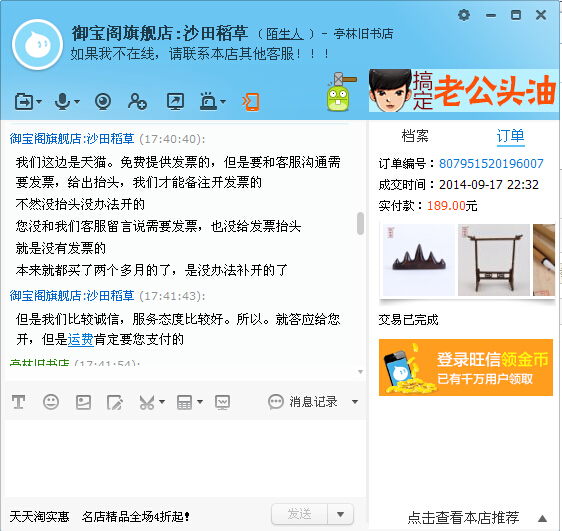562x531 pixels.
Task: Open 名店精品全场4折起 promotion link
Action: point(136,516)
